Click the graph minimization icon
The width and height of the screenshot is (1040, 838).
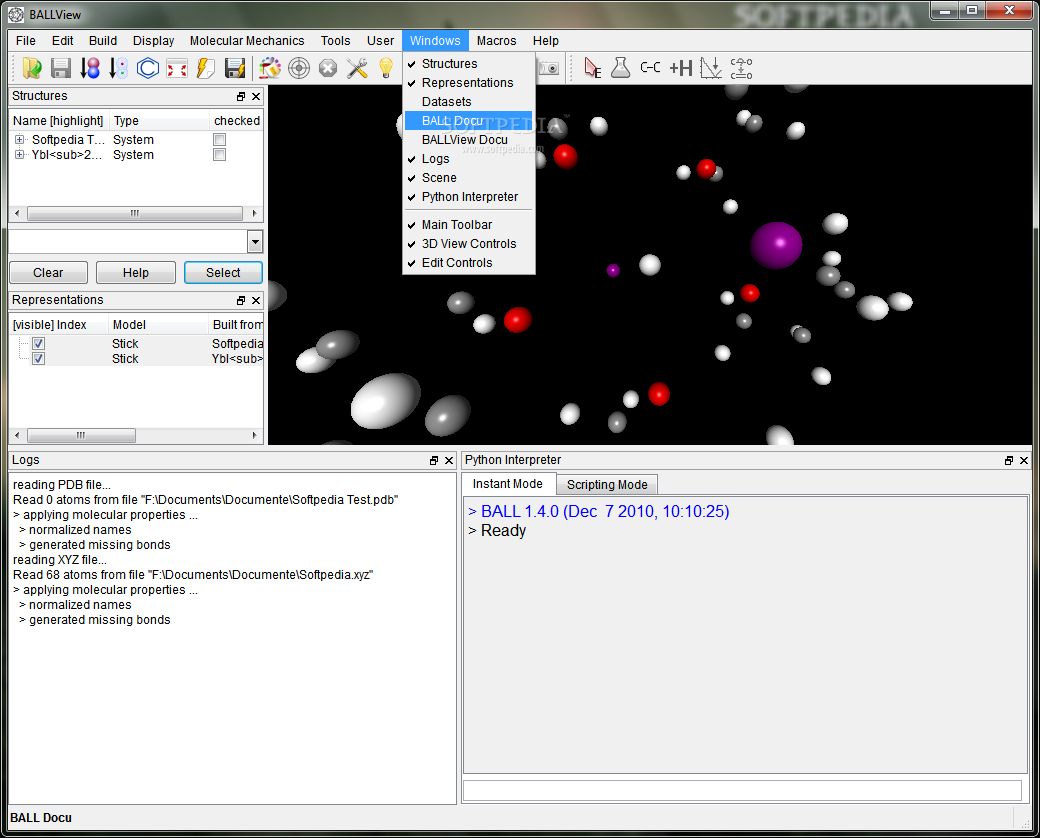point(710,68)
